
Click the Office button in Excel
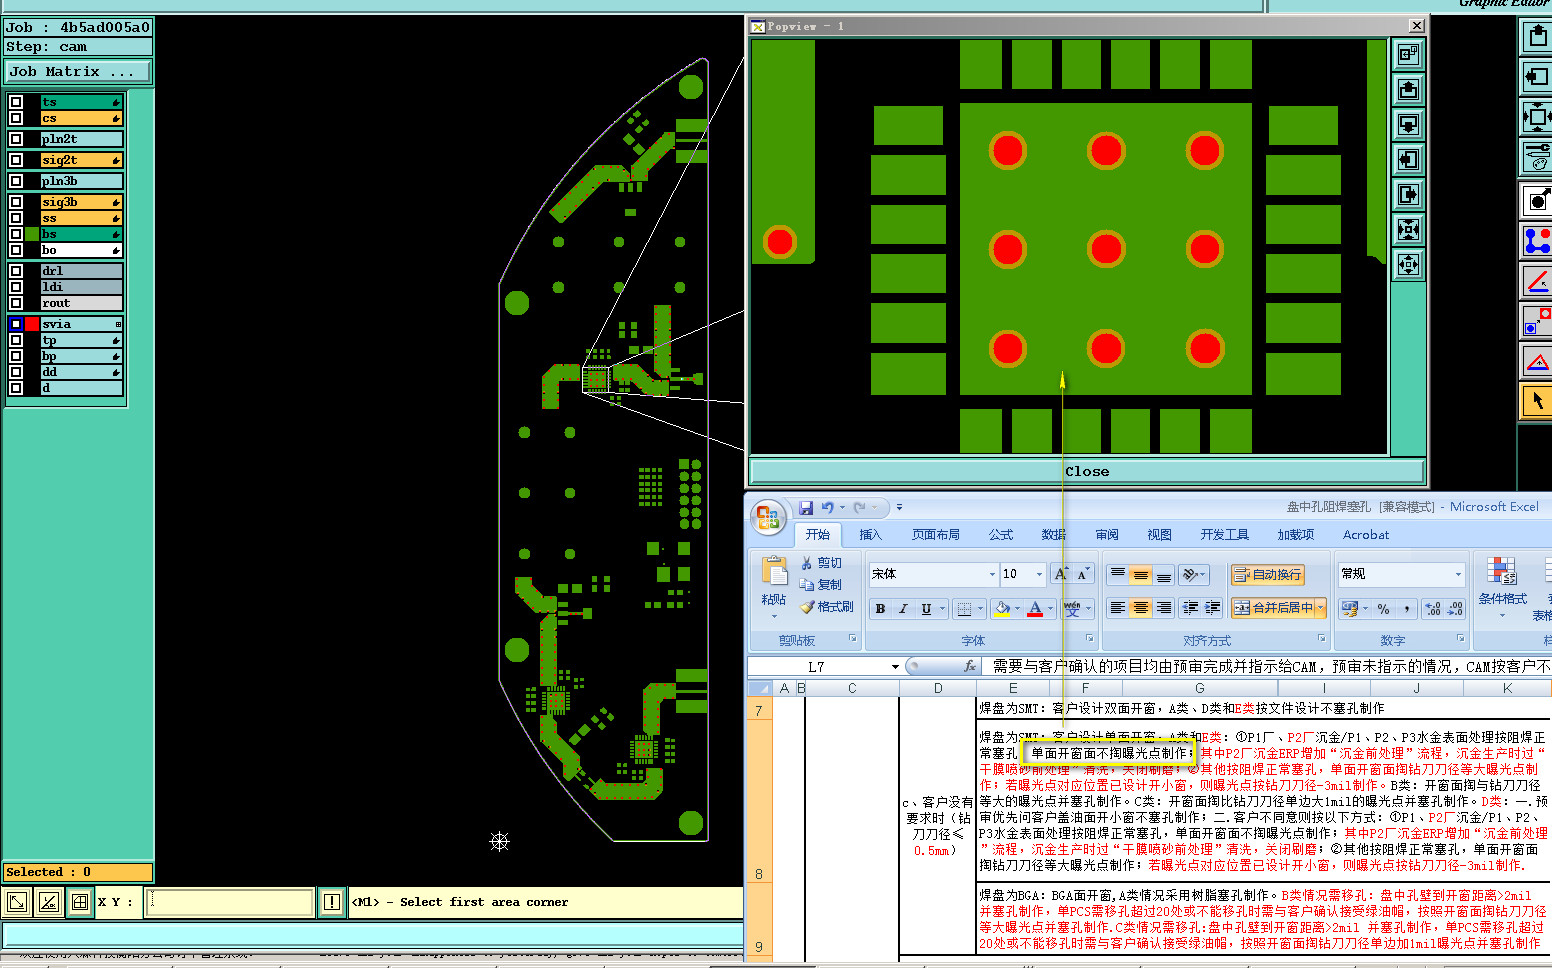768,517
